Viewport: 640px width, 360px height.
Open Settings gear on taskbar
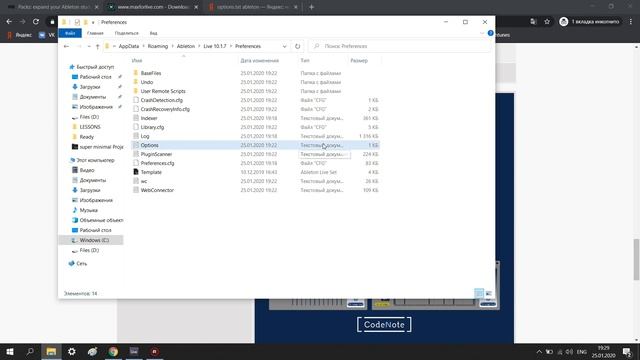coord(72,351)
